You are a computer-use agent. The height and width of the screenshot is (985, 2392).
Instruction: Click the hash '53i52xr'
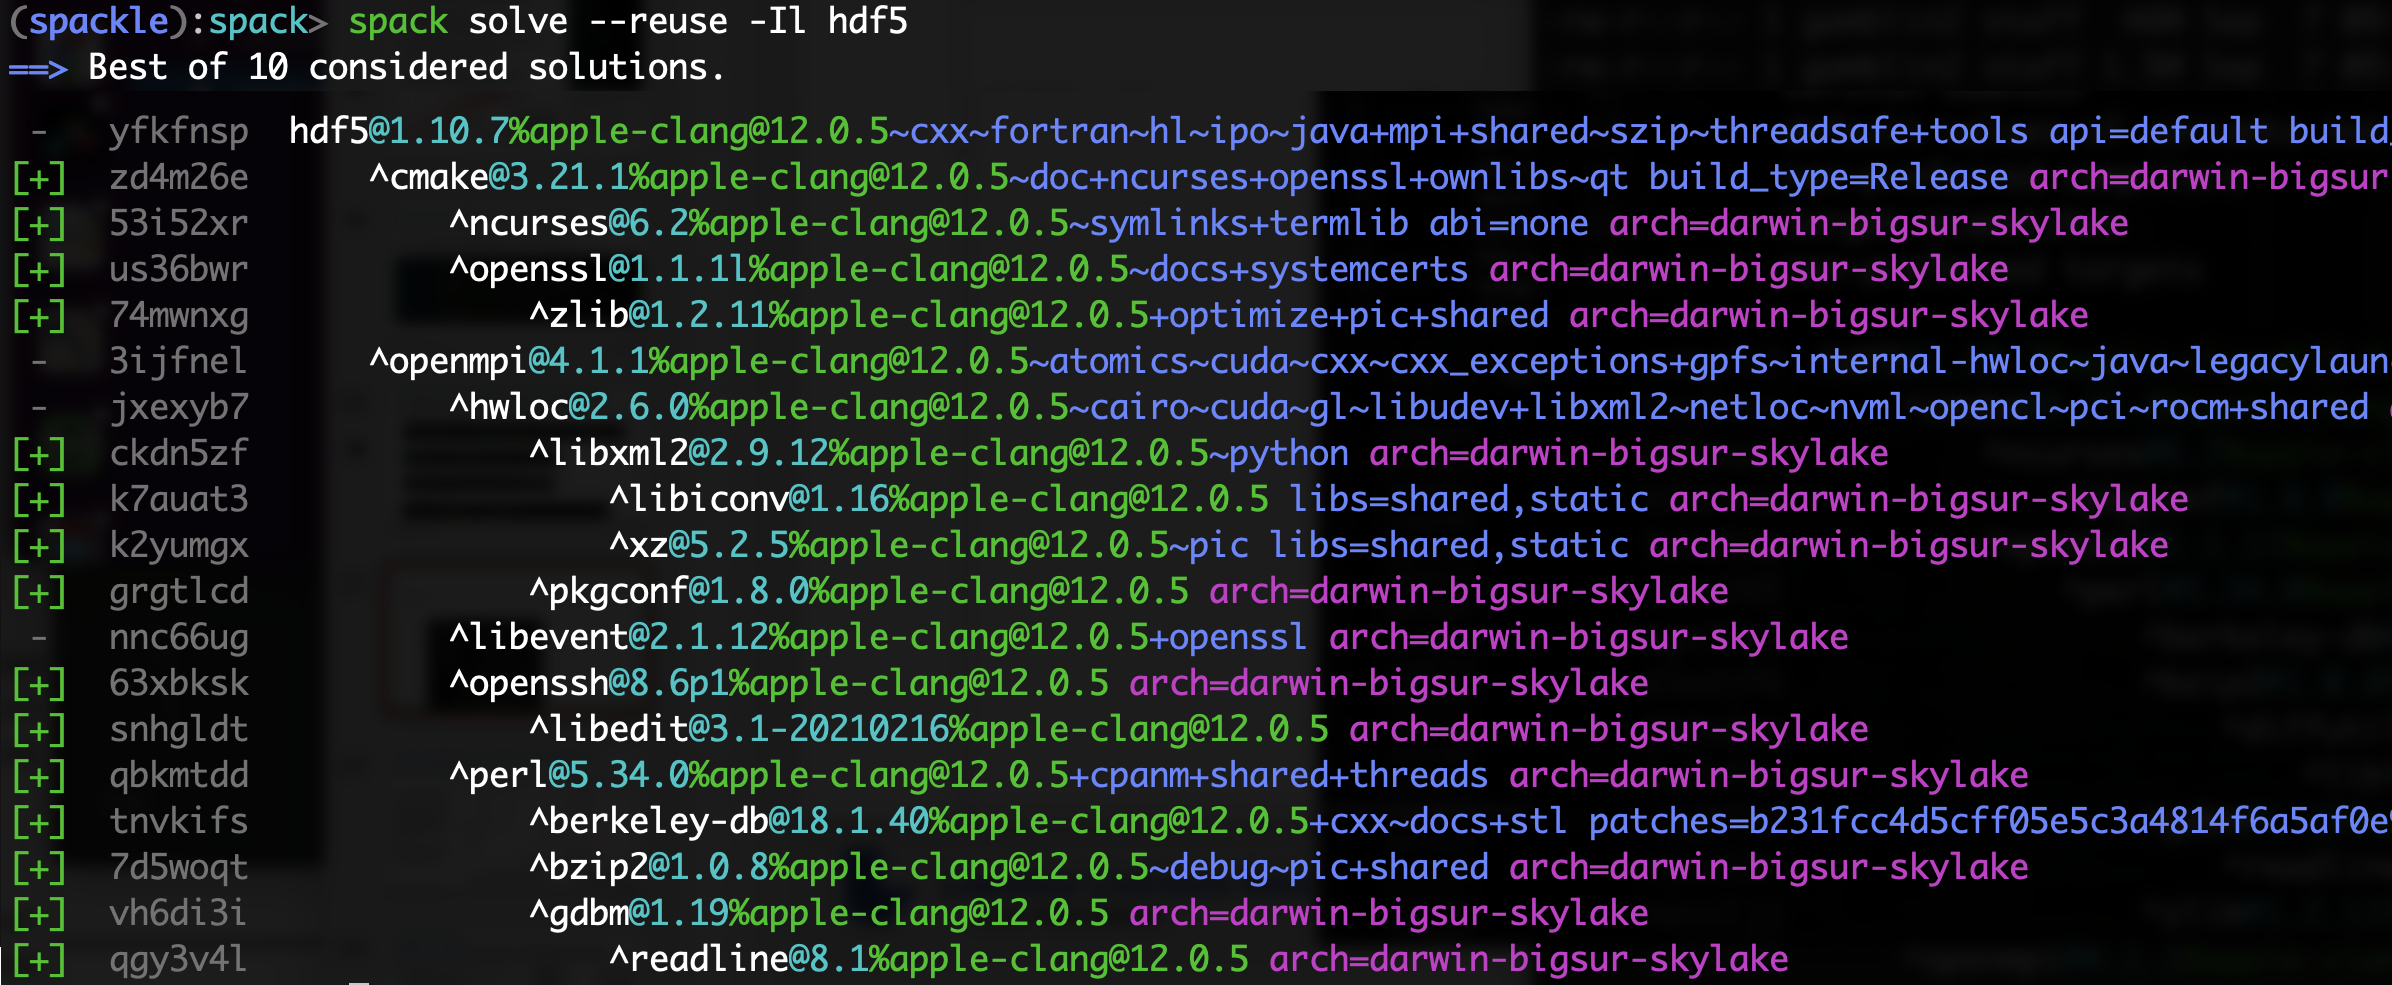(178, 223)
